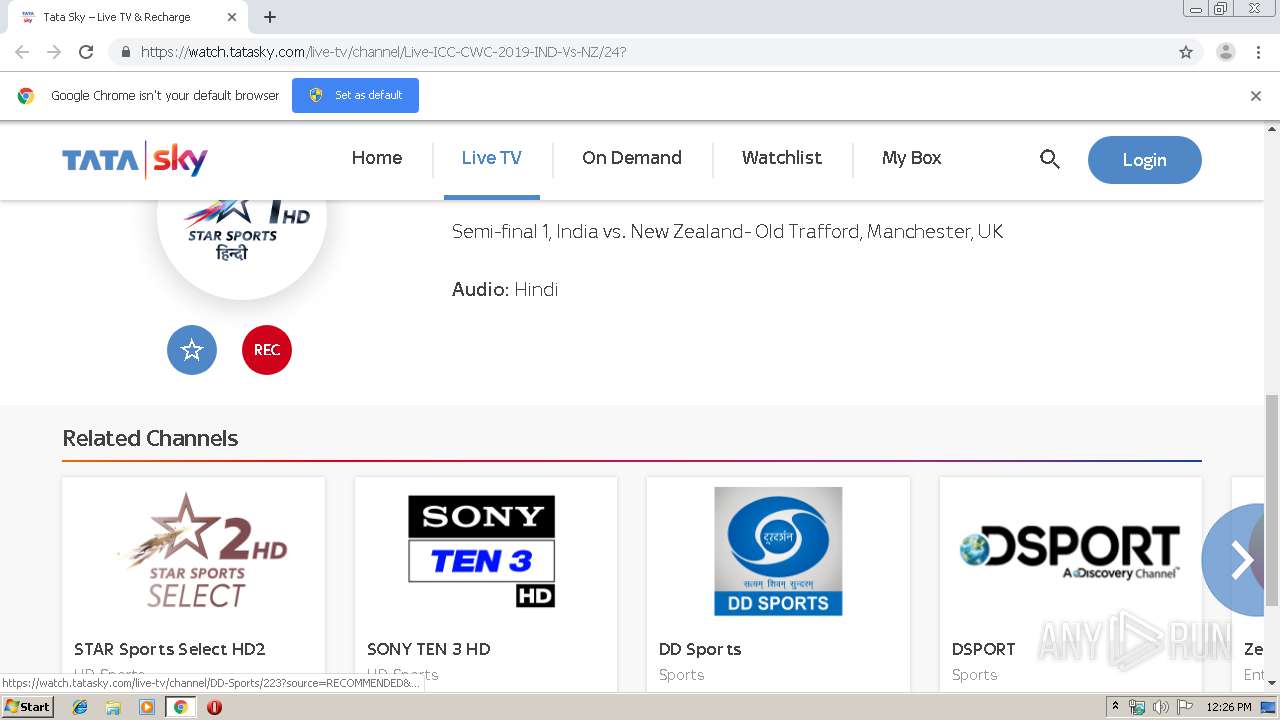Dismiss the default browser notification bar
Screen dimensions: 1280x720
[x=1256, y=96]
